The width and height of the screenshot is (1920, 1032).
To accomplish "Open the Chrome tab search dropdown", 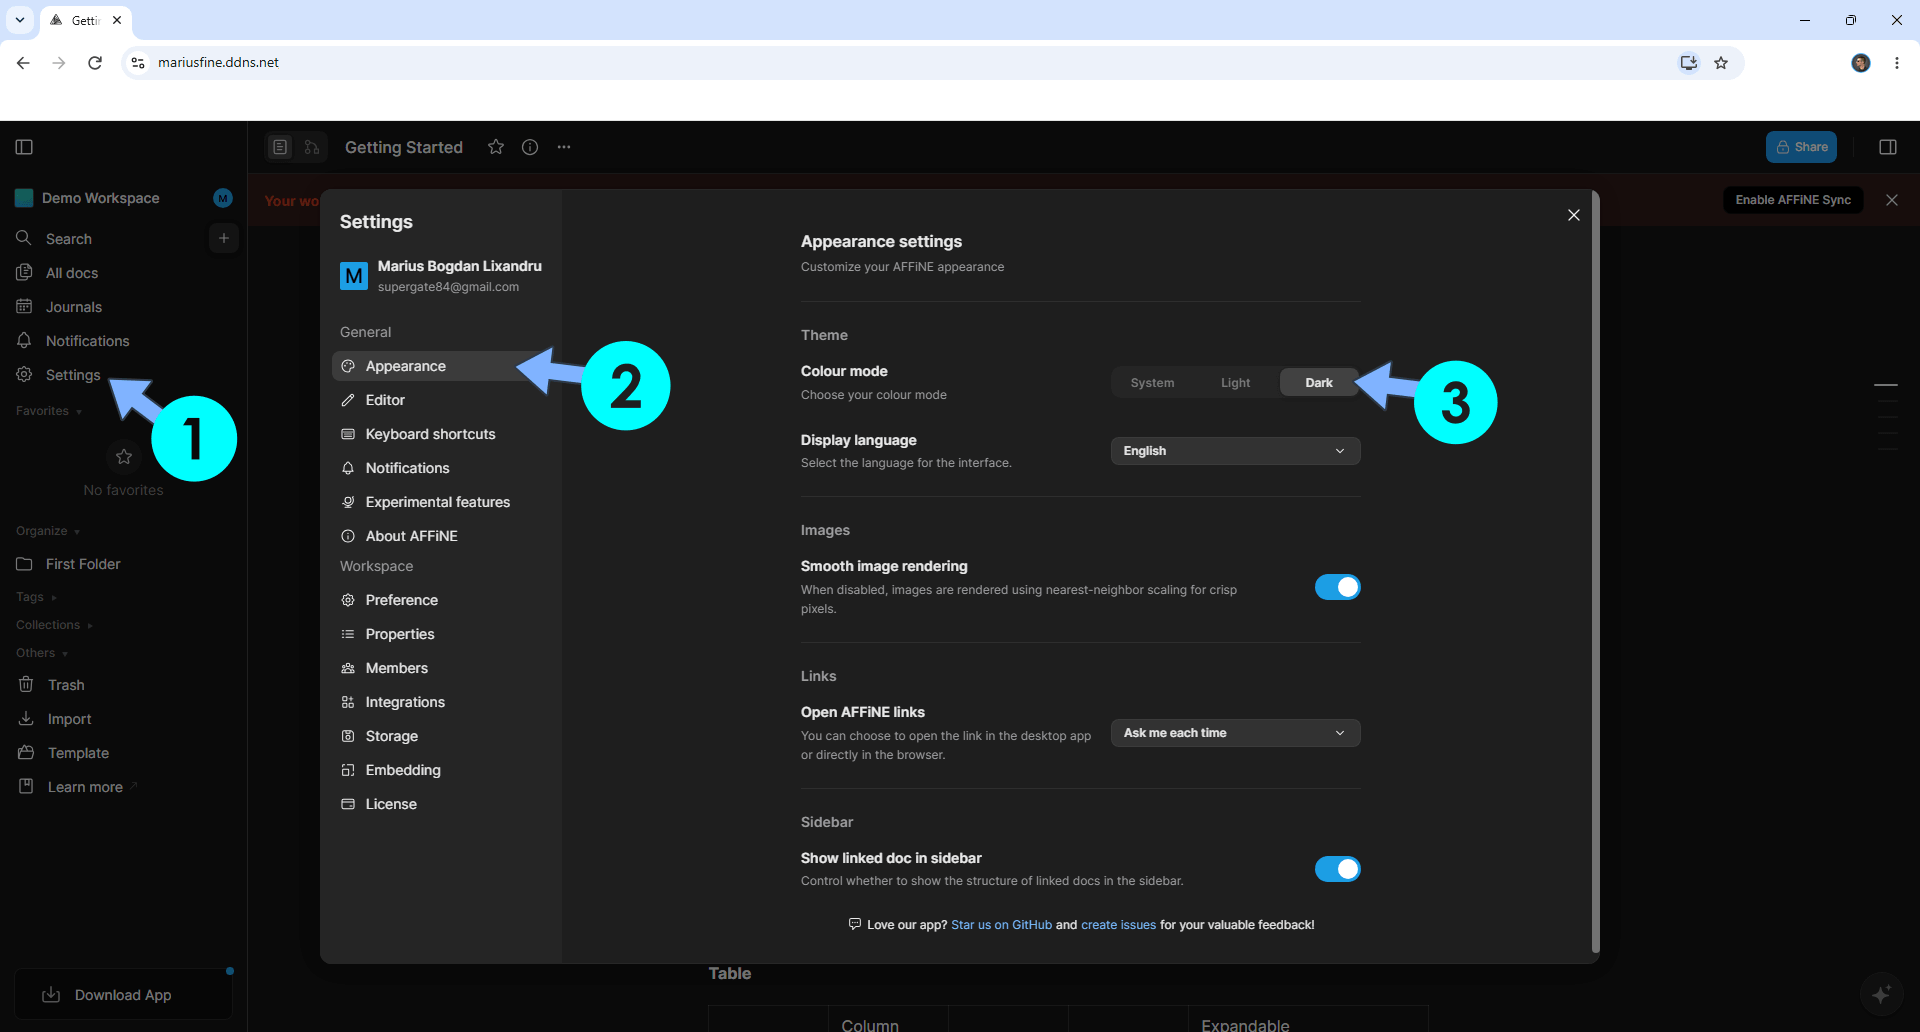I will coord(20,20).
